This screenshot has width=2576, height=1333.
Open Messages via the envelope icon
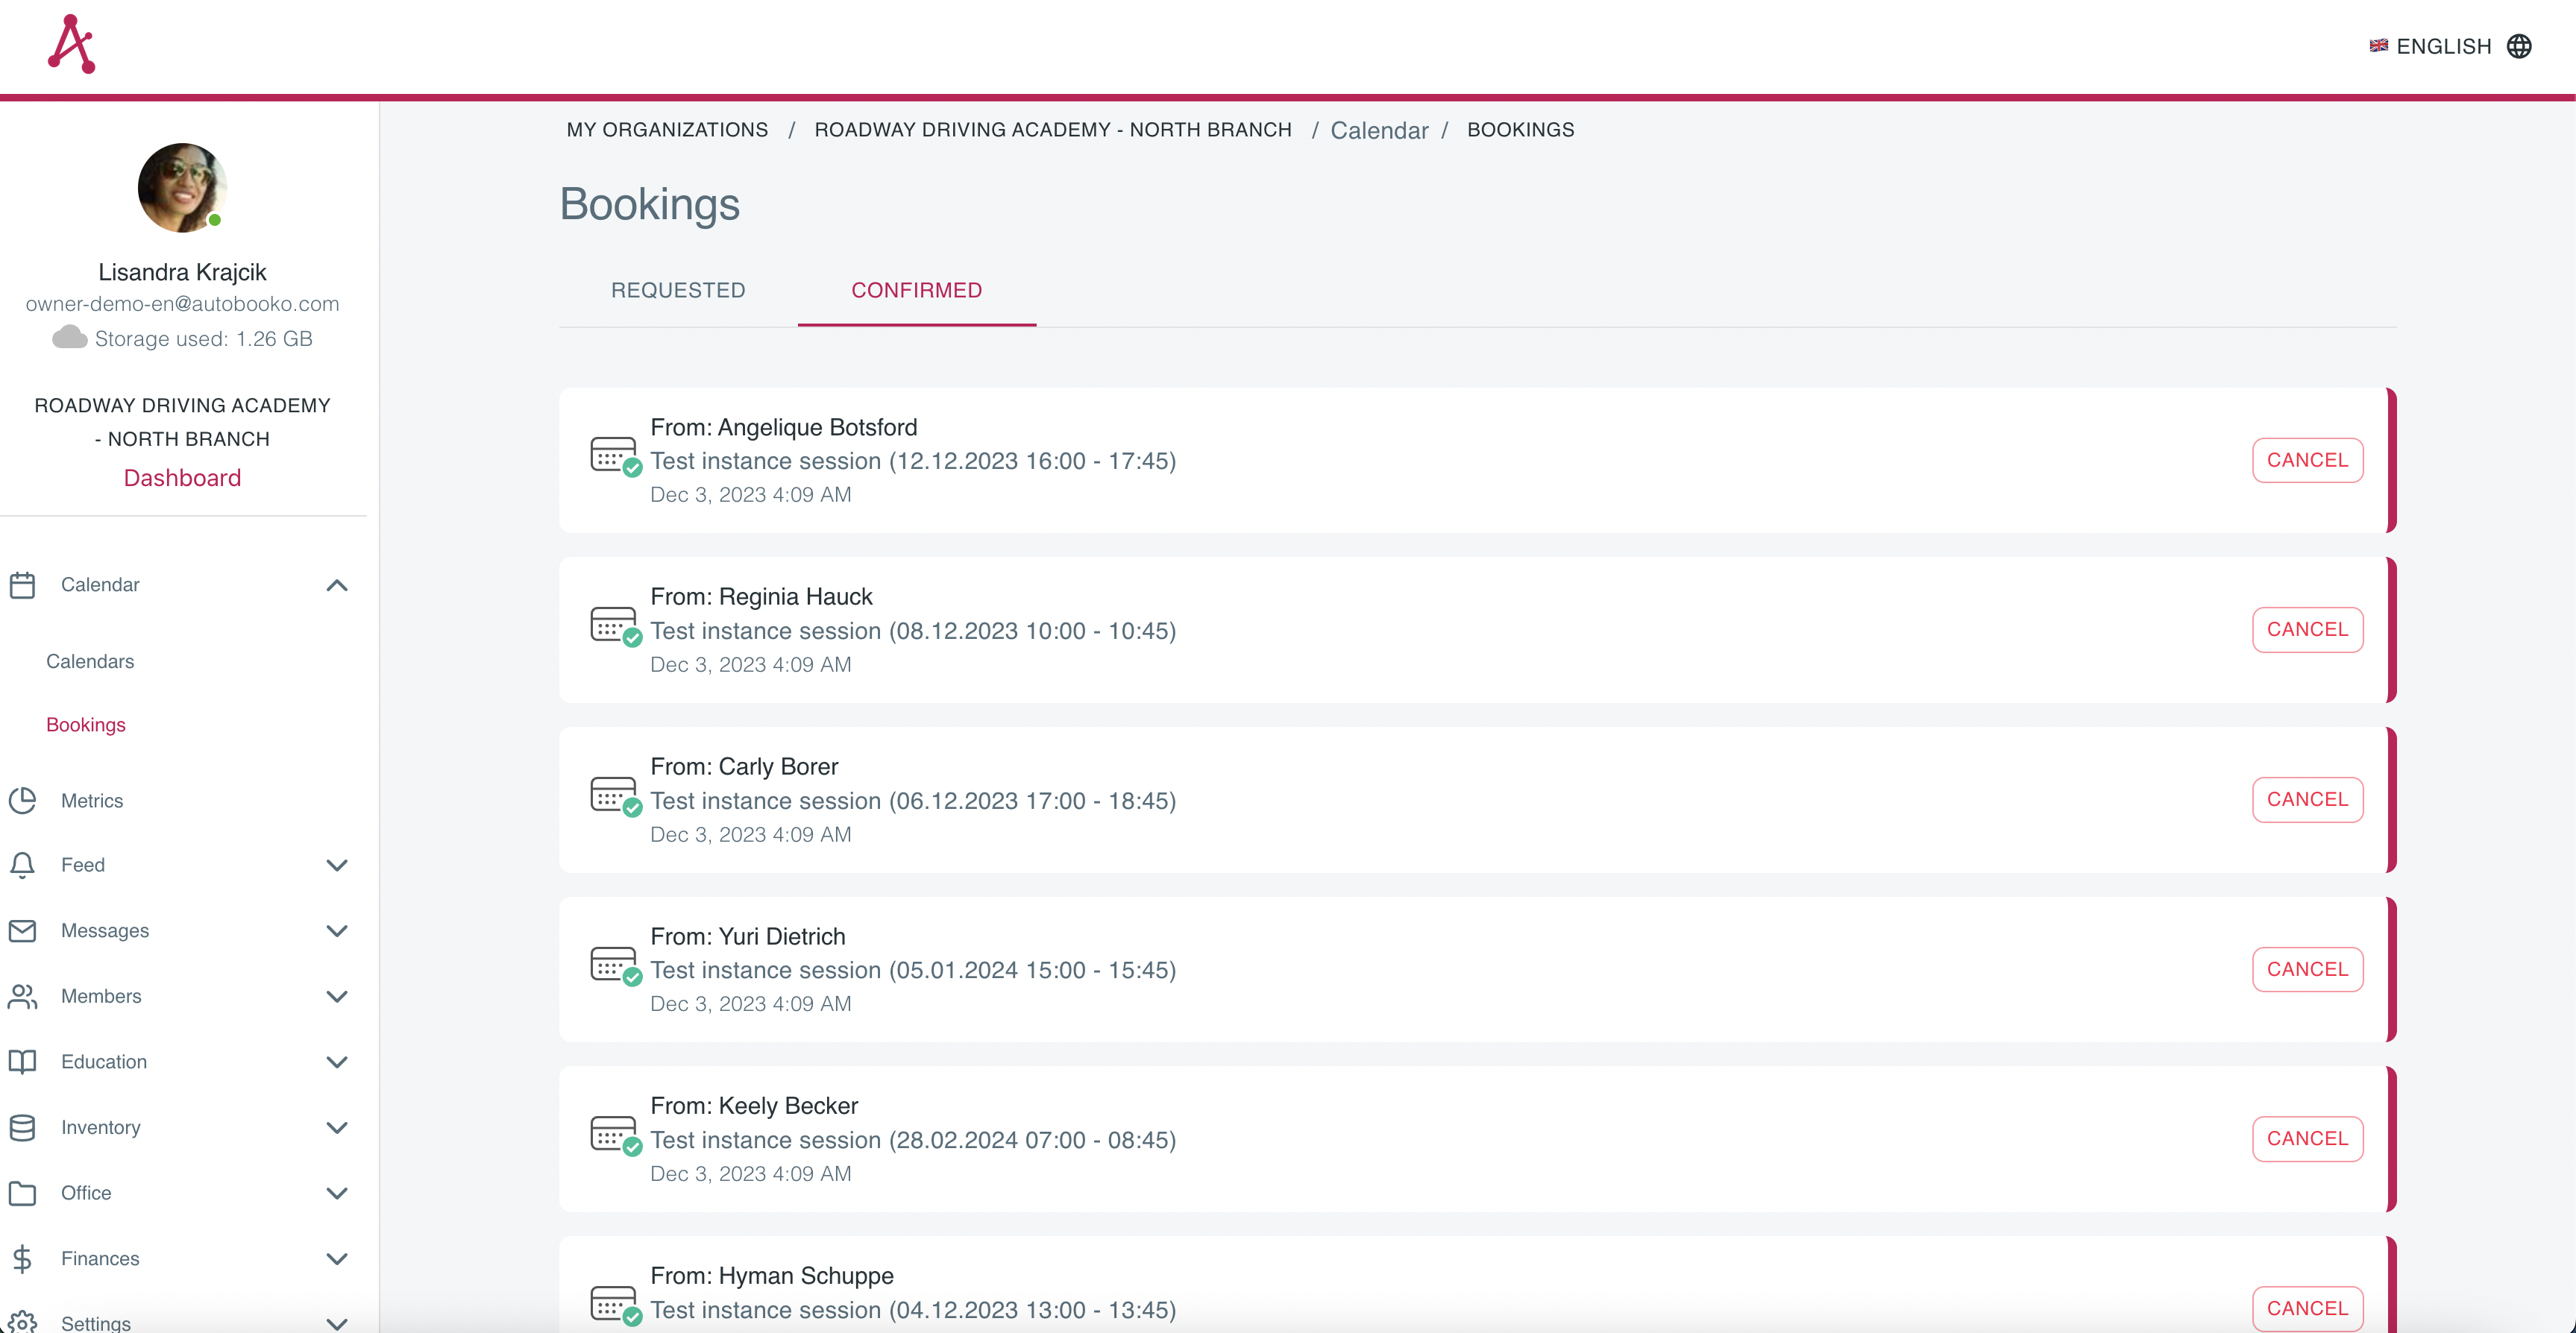[x=23, y=930]
